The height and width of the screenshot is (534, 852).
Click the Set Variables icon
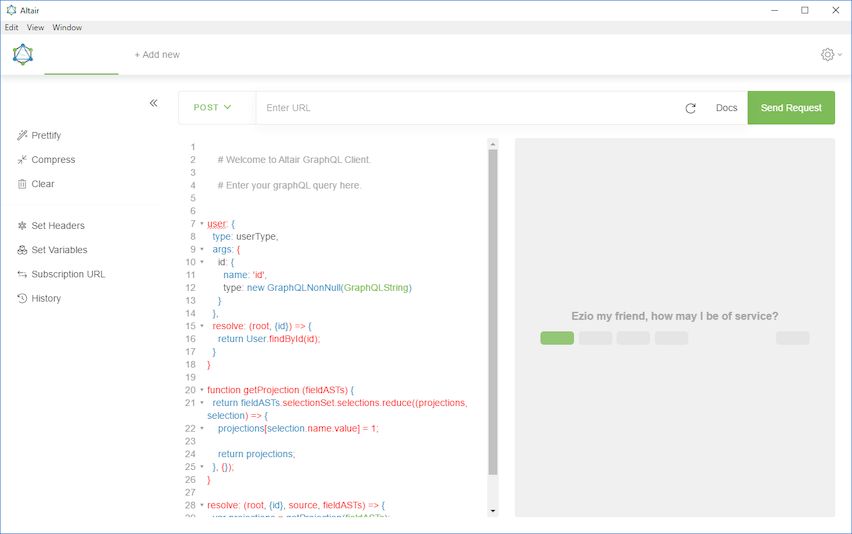[x=22, y=250]
